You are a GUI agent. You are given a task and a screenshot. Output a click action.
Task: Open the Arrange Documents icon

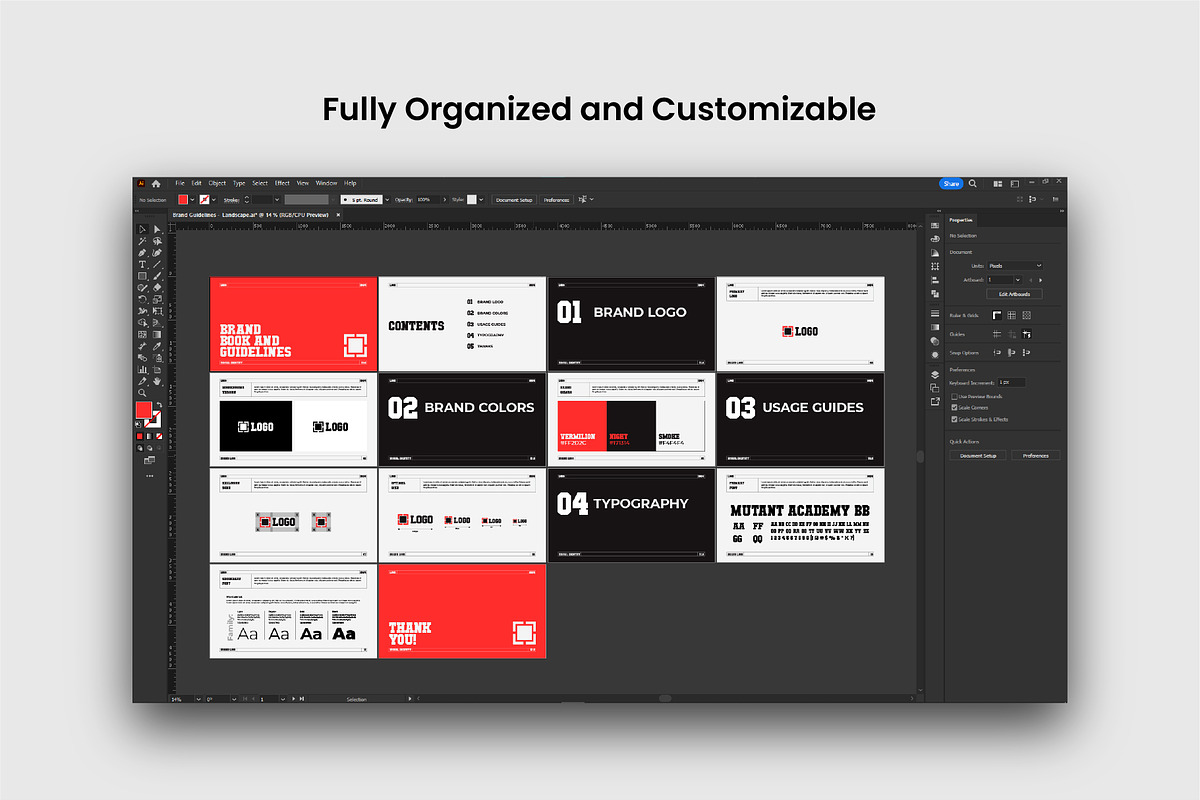(x=998, y=183)
